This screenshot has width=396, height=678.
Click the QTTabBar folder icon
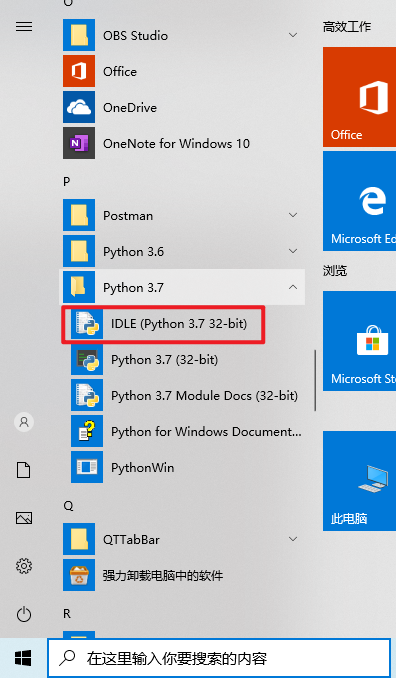(x=79, y=539)
